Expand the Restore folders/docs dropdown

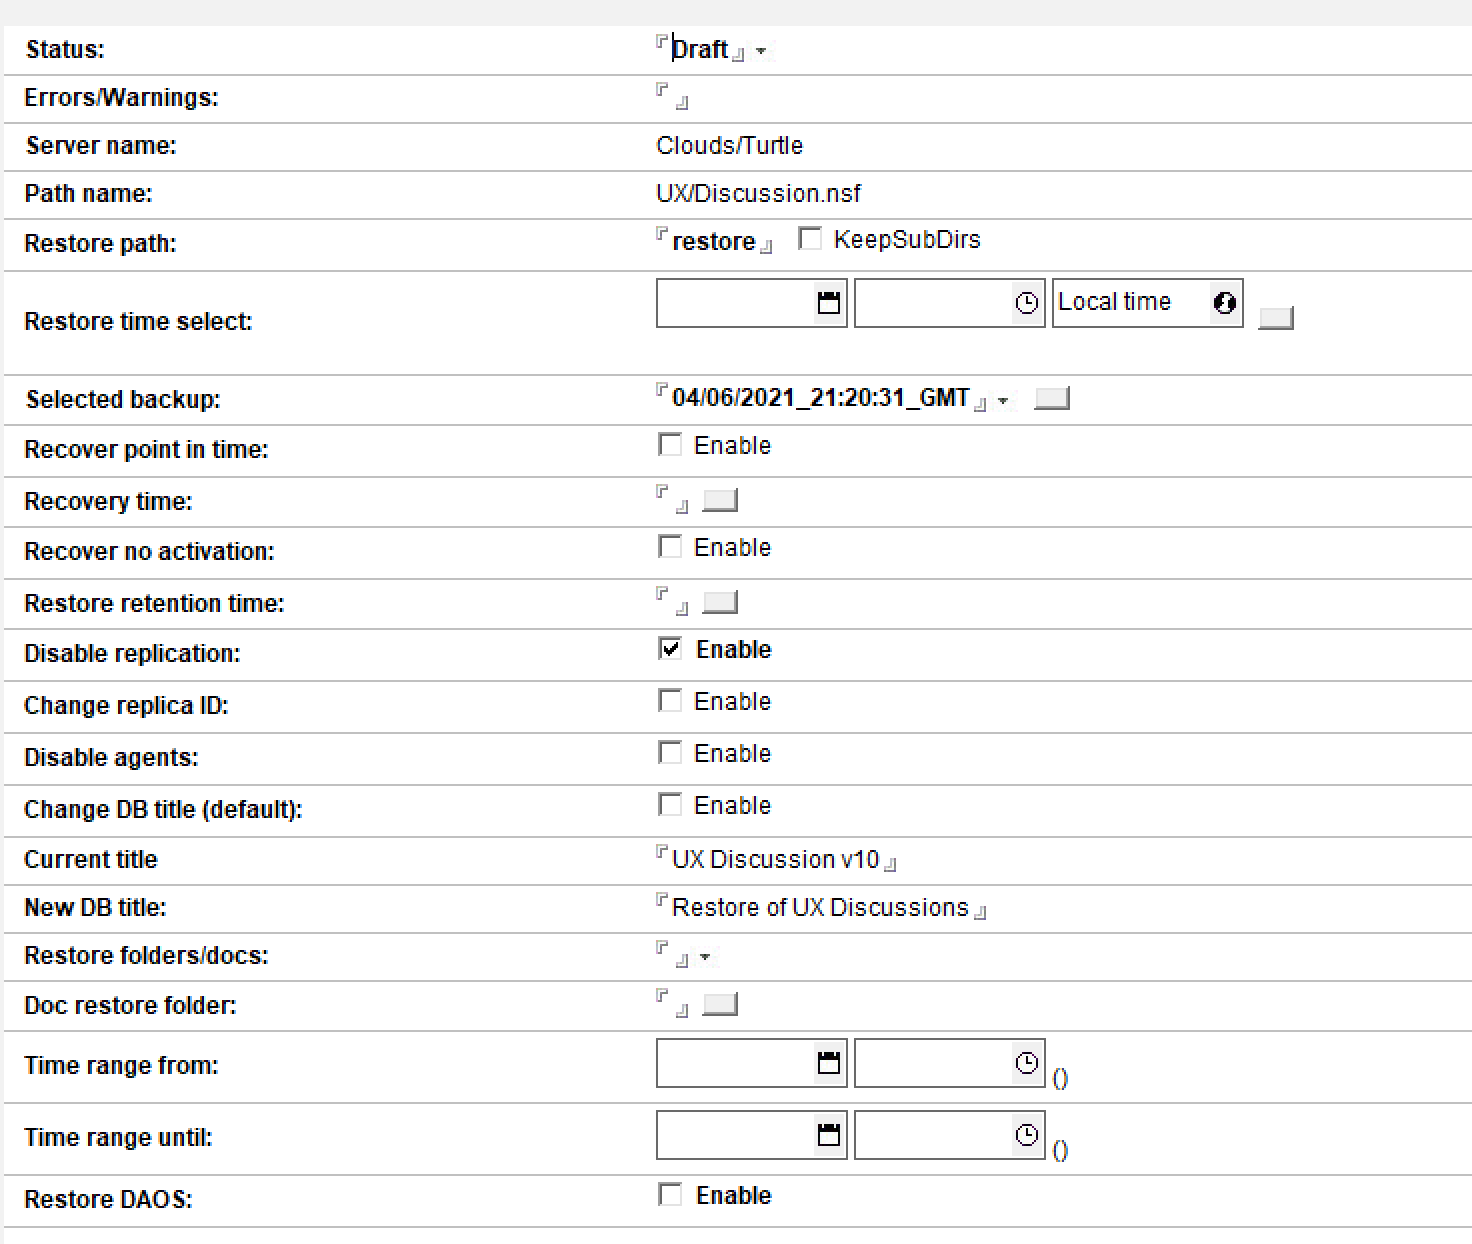coord(705,958)
